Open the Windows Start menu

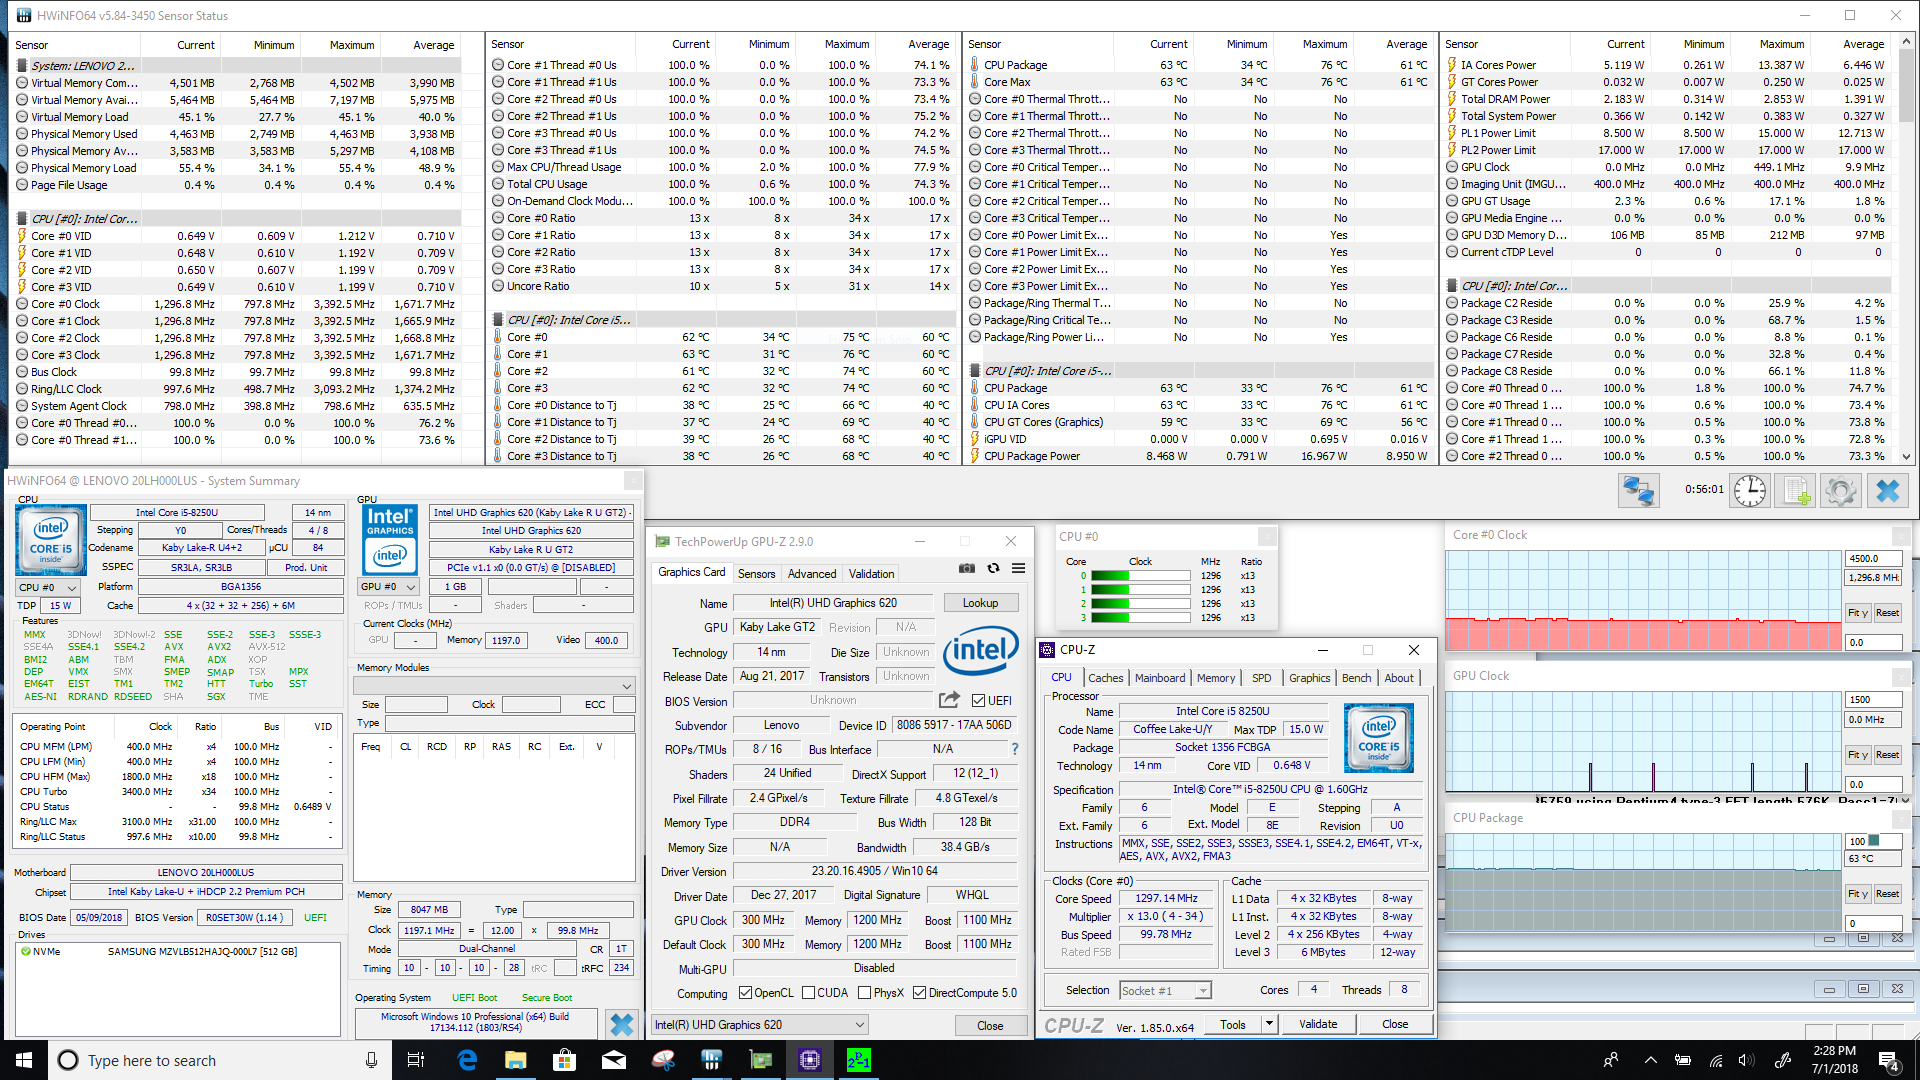click(24, 1060)
